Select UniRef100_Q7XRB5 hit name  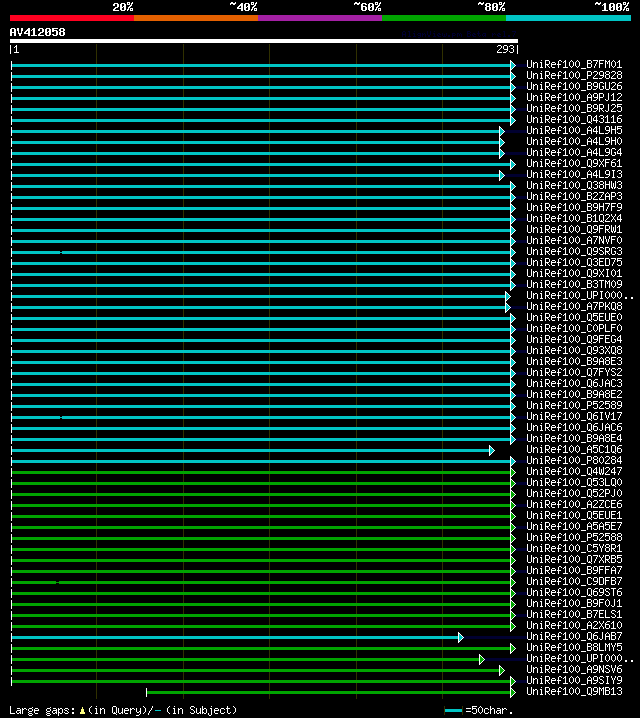[574, 559]
